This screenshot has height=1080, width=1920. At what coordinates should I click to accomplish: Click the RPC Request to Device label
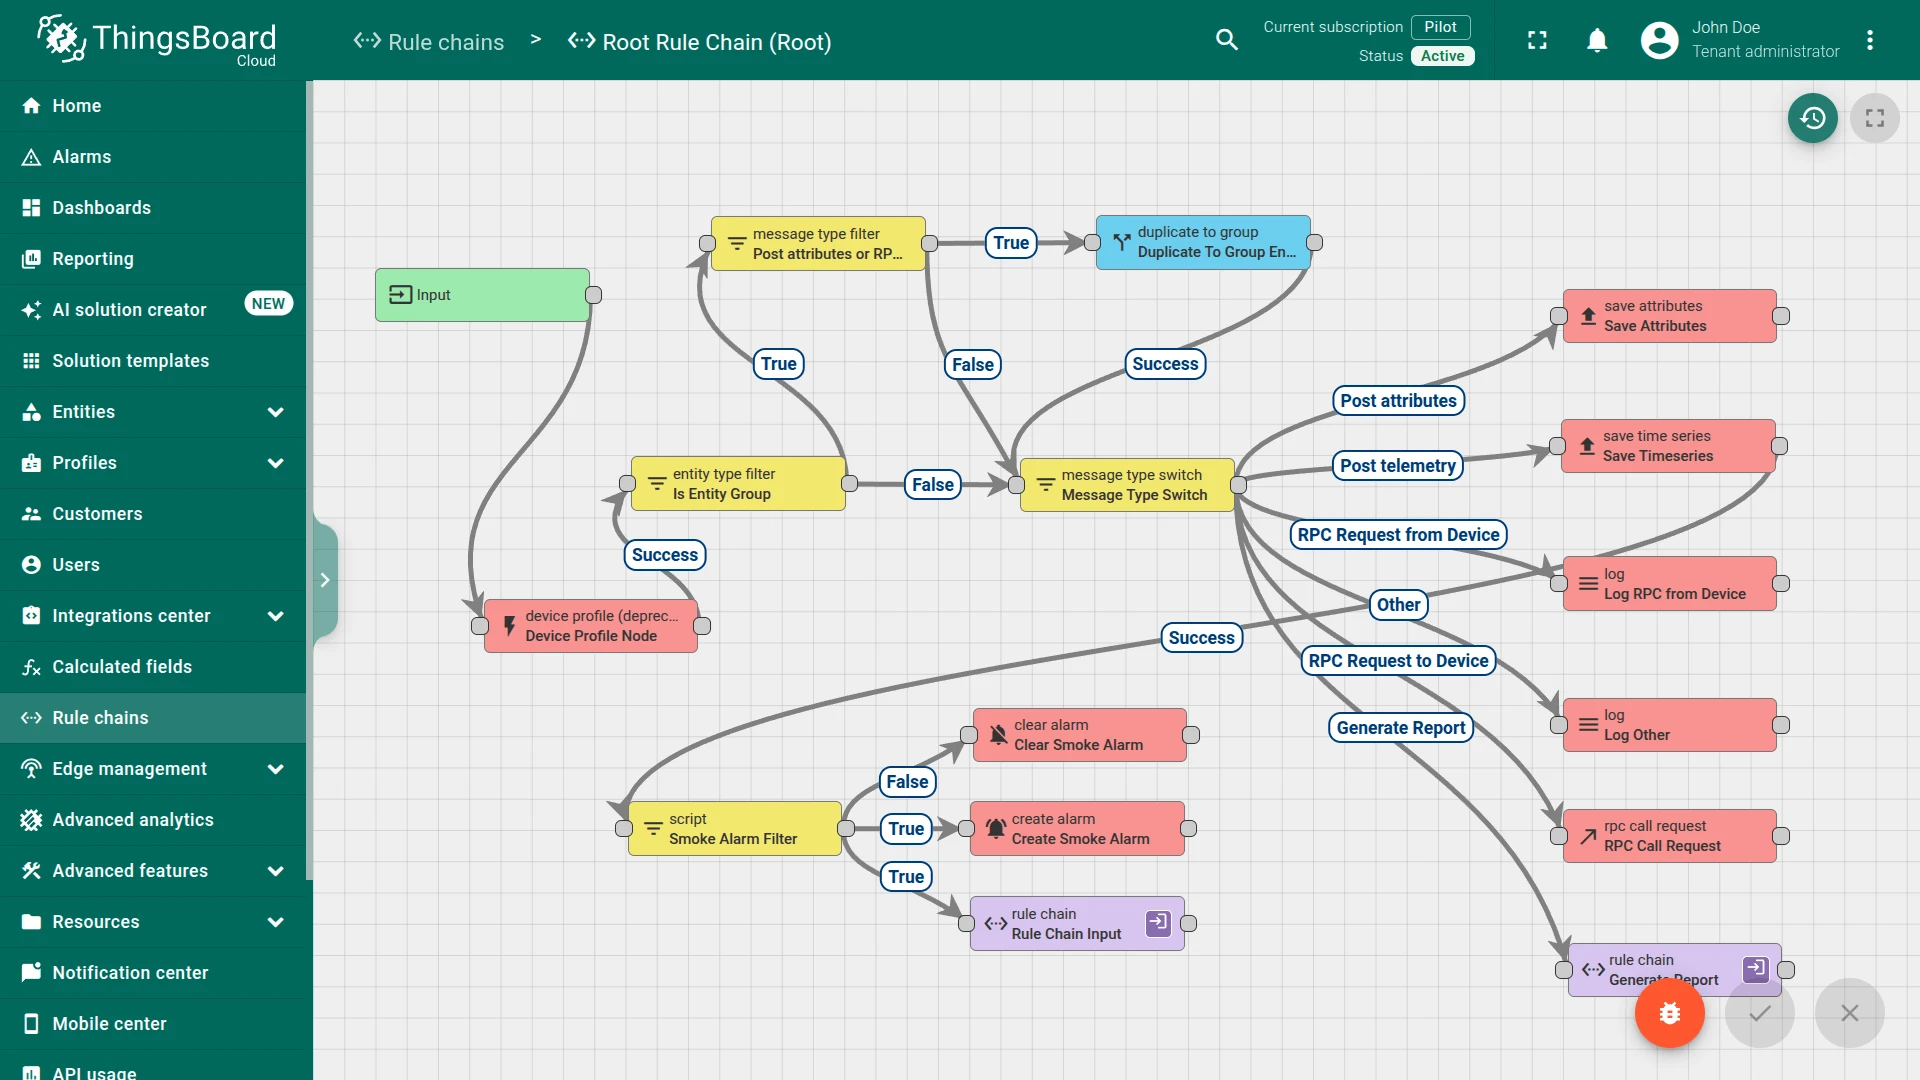(1398, 661)
